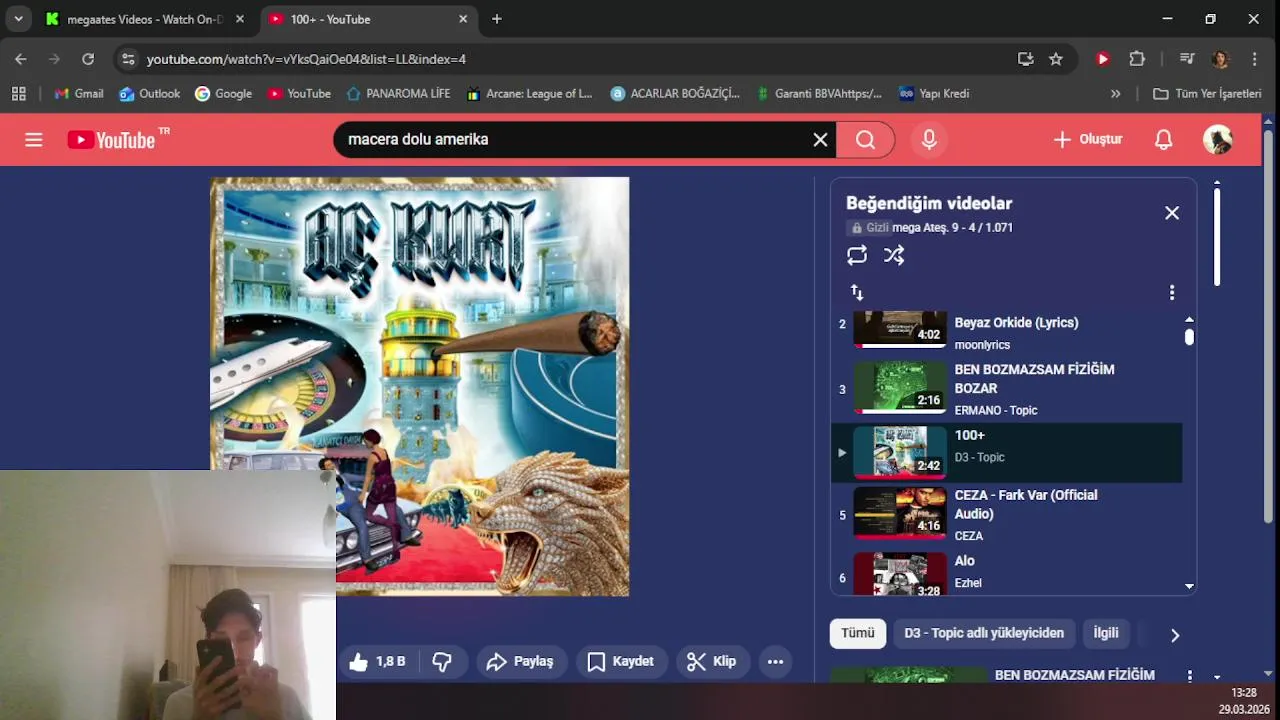Screen dimensions: 1280x720
Task: Click the Klip clip button
Action: (712, 661)
